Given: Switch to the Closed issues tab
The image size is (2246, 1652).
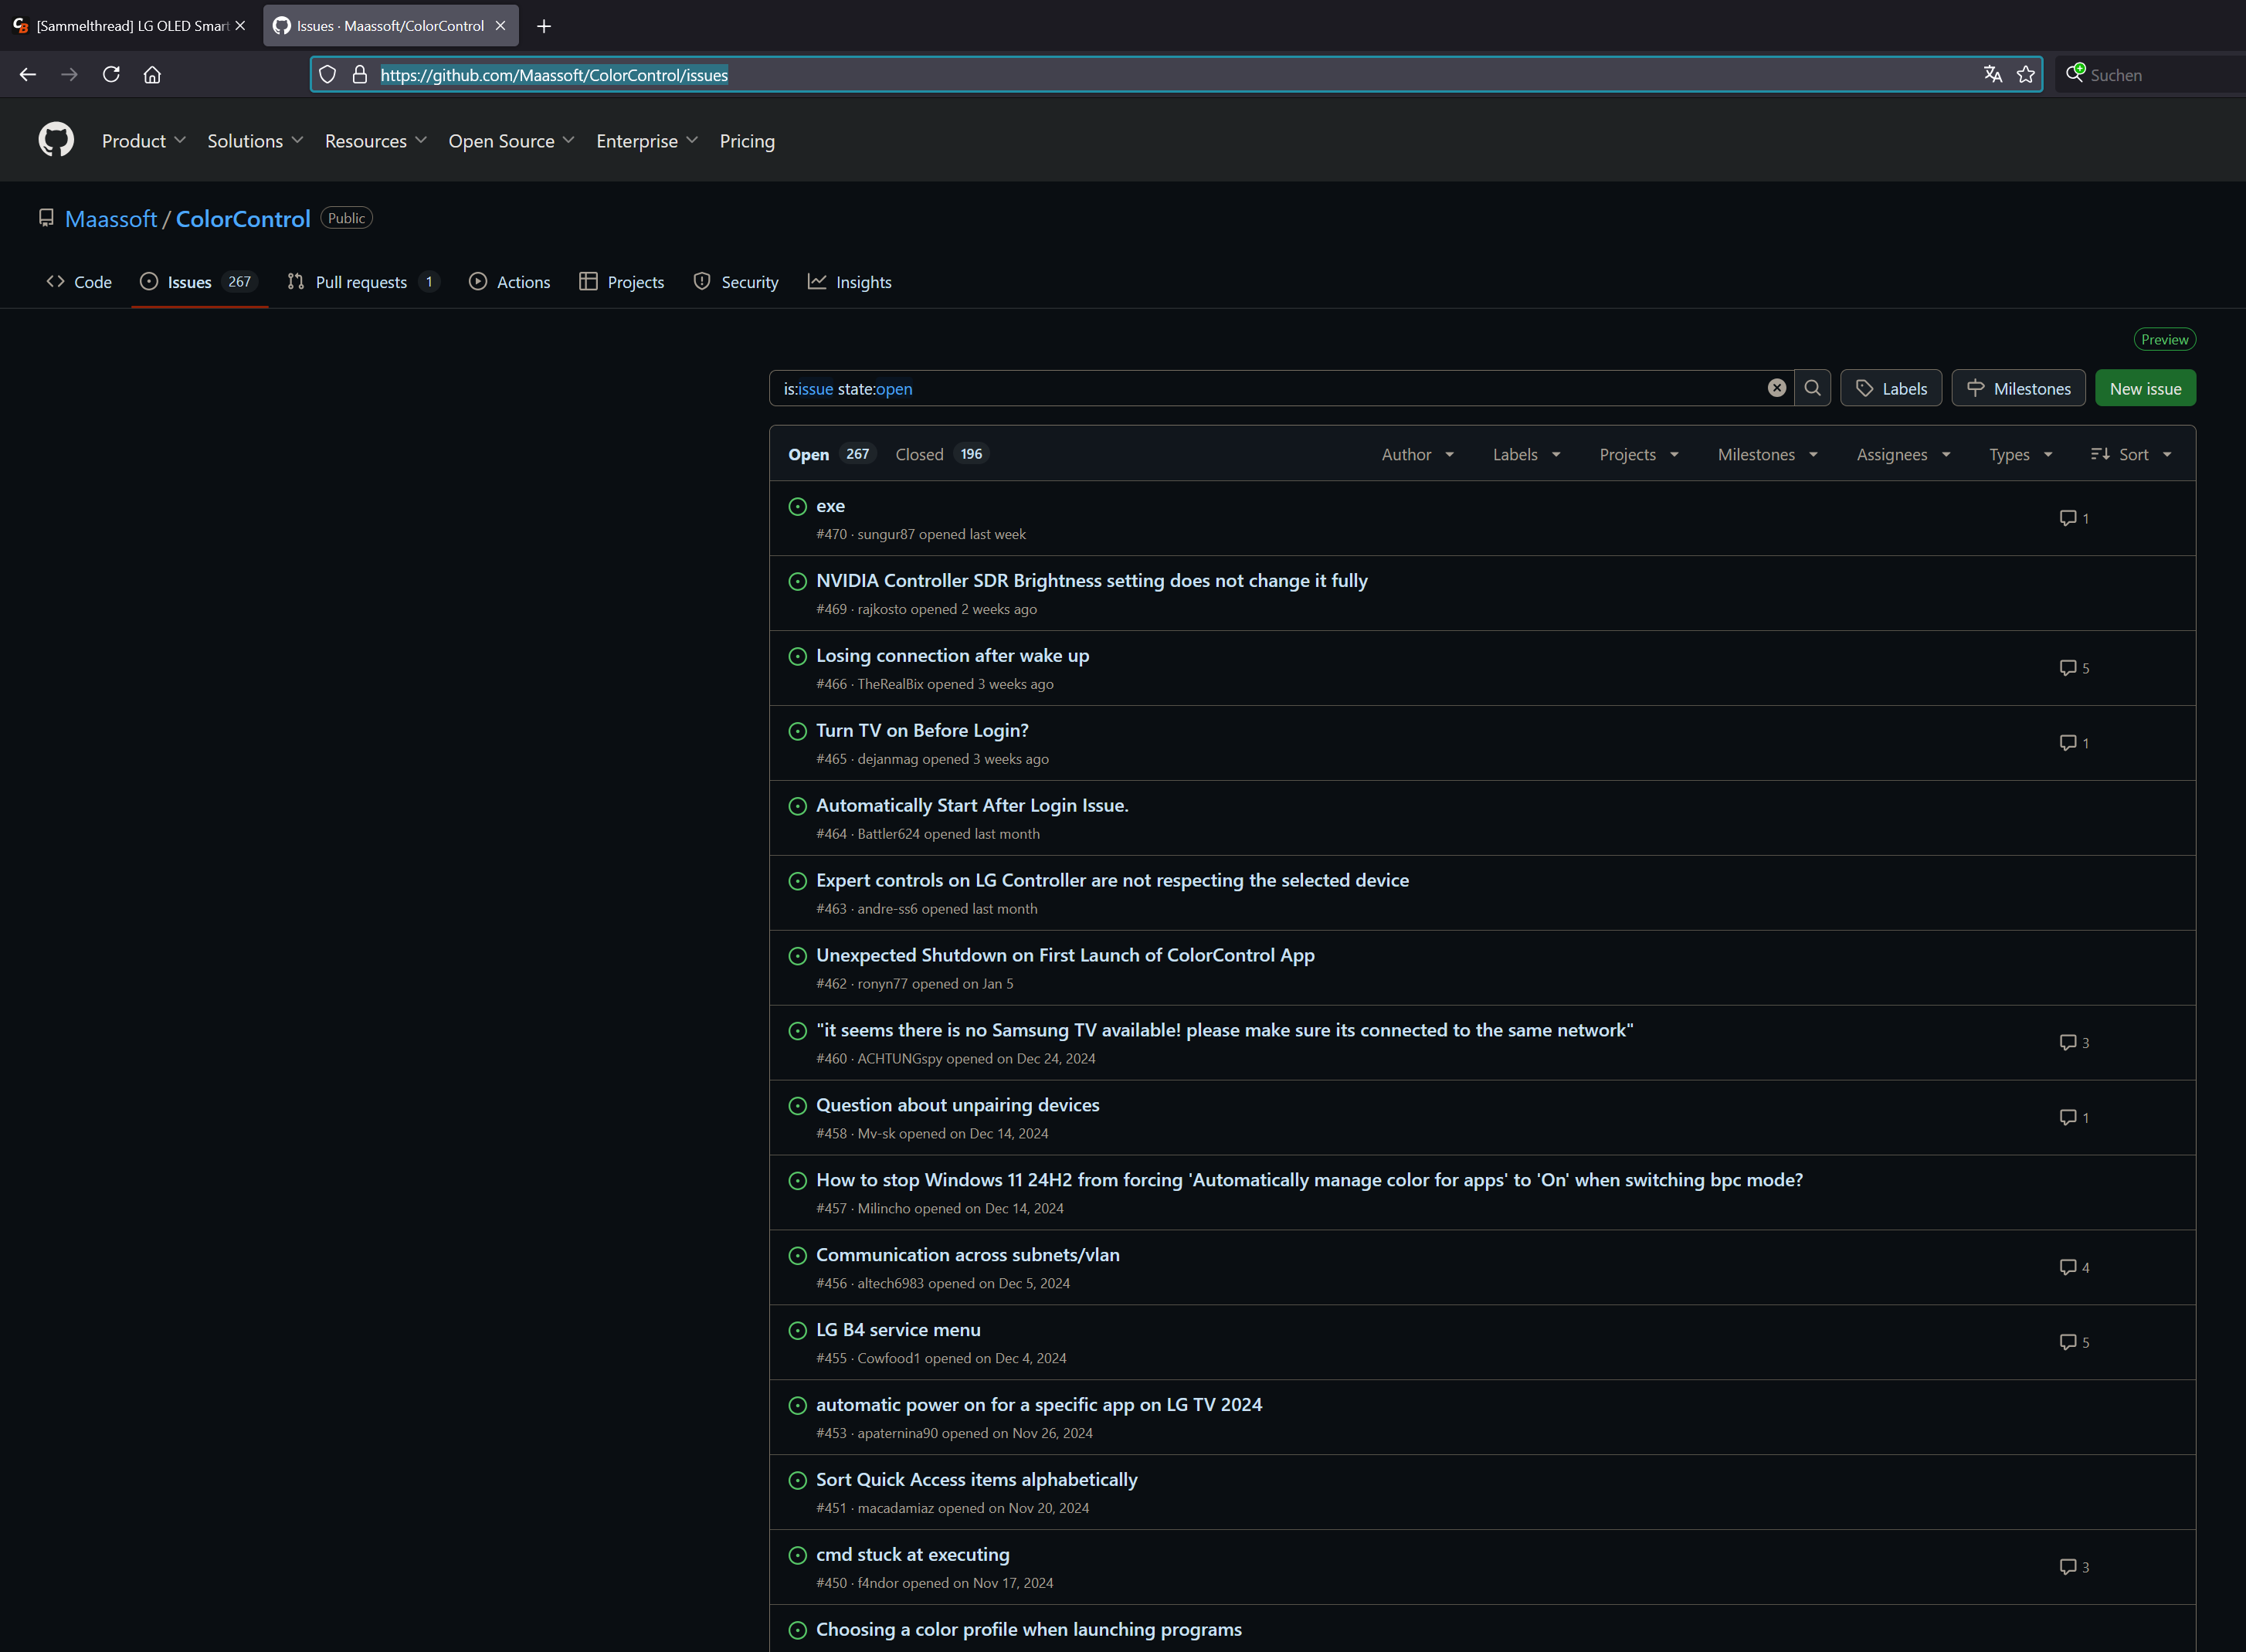Looking at the screenshot, I should (918, 454).
